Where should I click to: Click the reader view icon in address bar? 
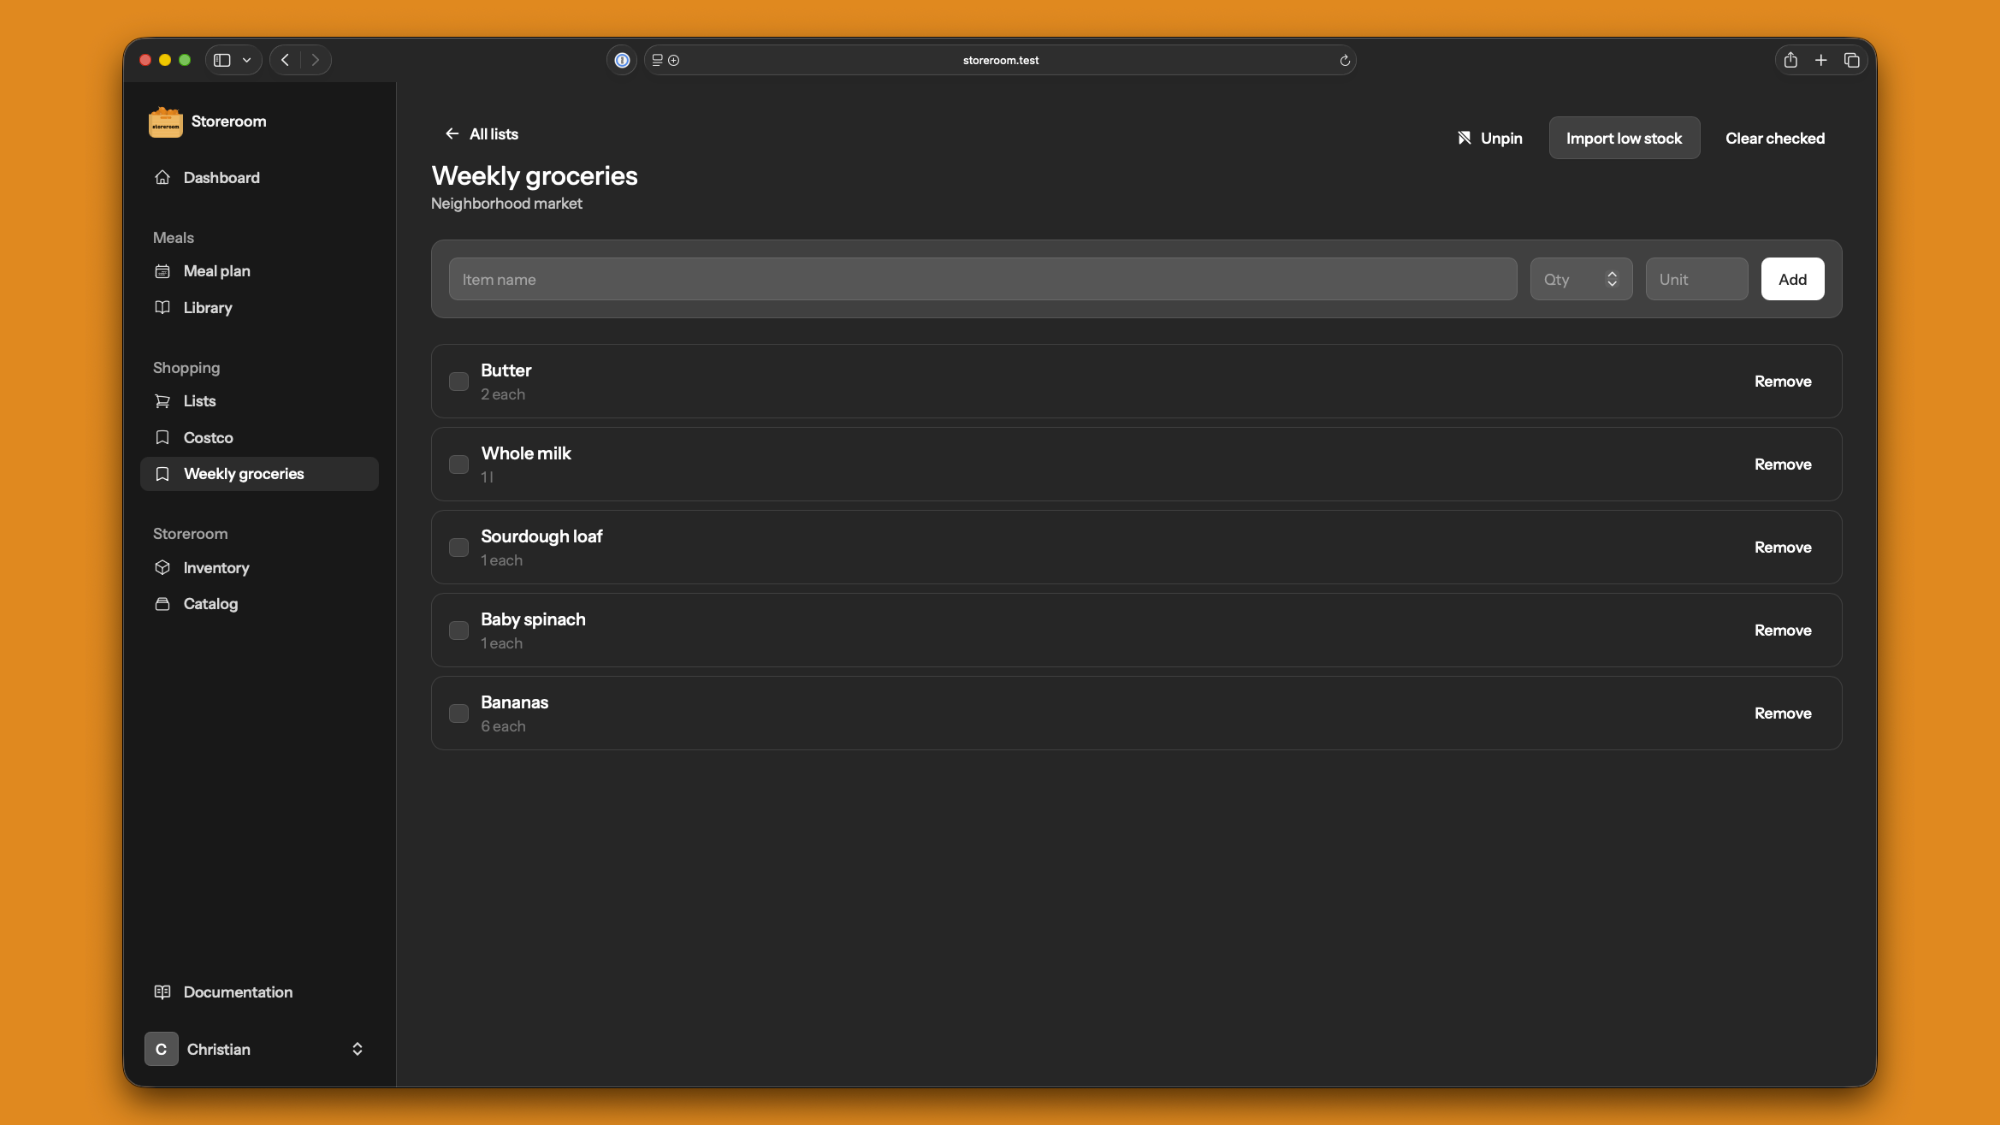[x=657, y=60]
